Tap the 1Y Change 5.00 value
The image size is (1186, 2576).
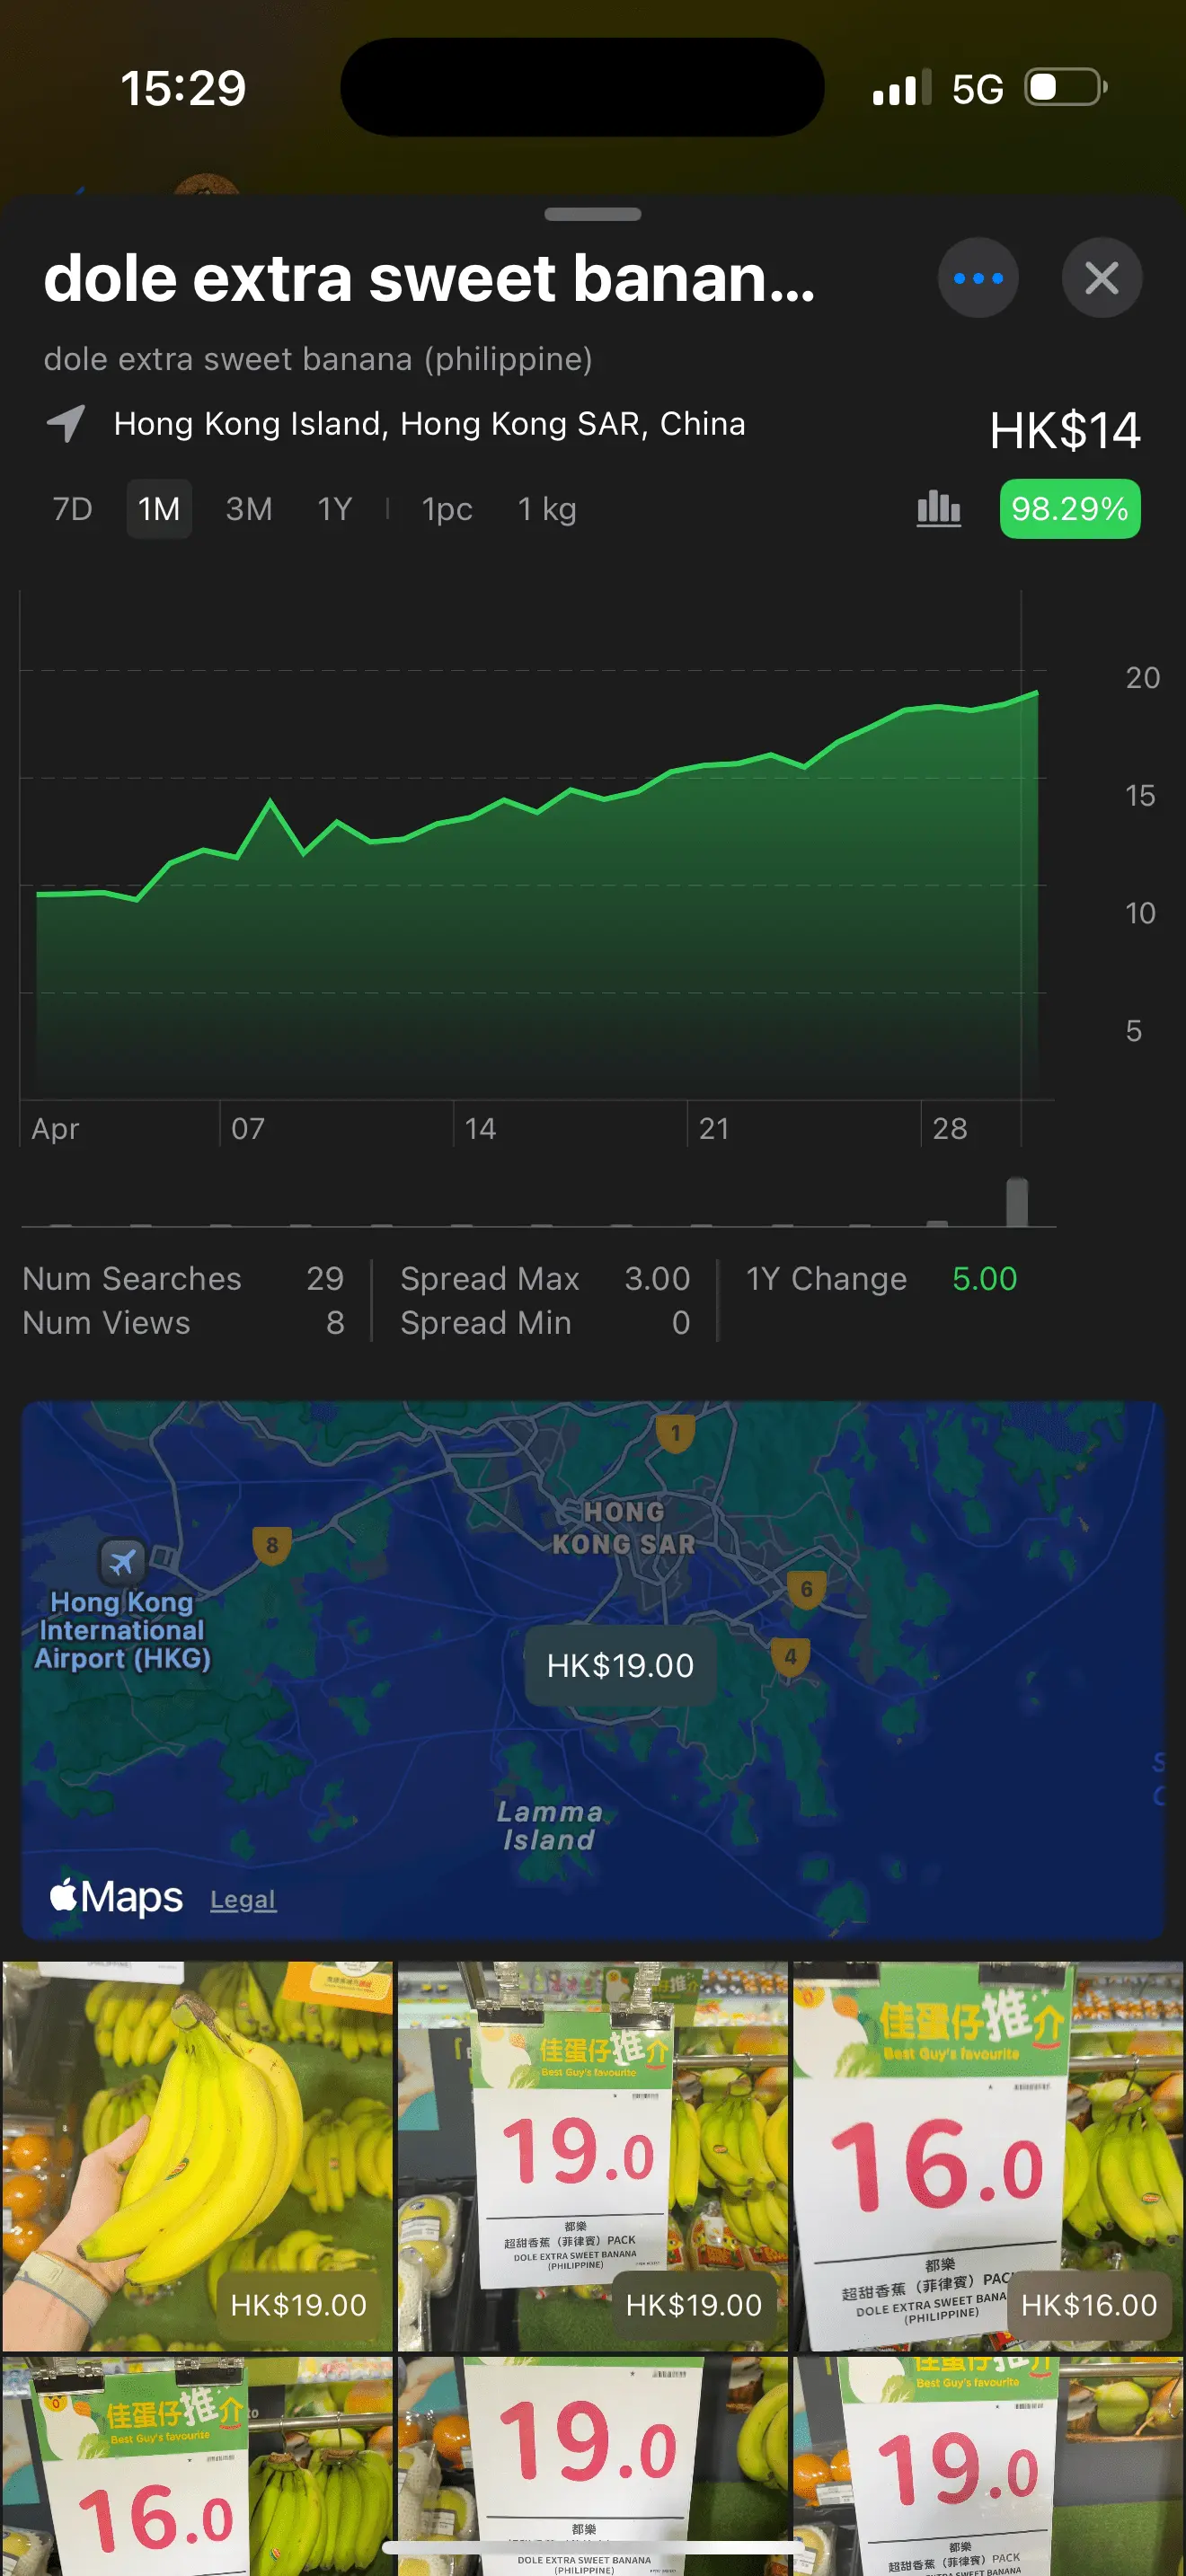(984, 1278)
